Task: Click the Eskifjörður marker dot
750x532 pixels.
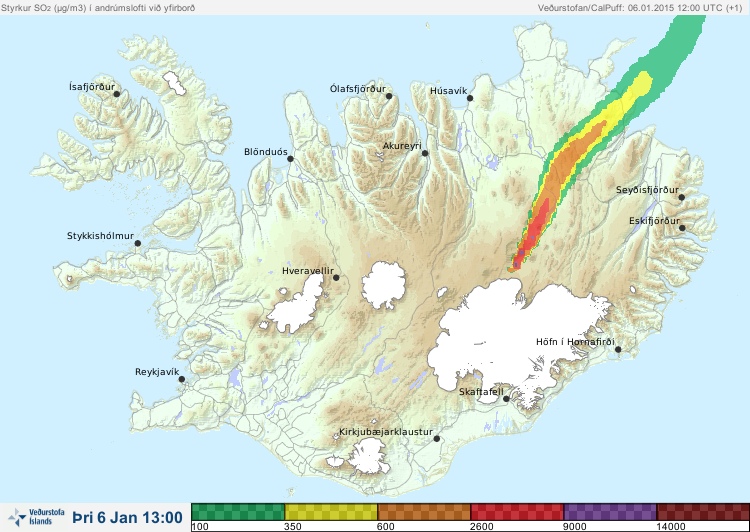Action: [x=682, y=228]
